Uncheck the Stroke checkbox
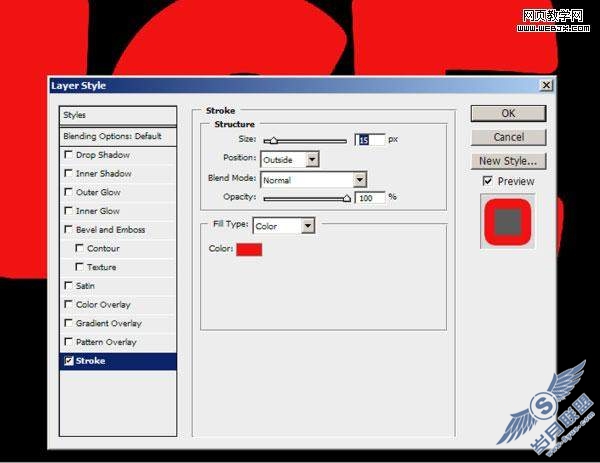Image resolution: width=600 pixels, height=463 pixels. tap(69, 361)
